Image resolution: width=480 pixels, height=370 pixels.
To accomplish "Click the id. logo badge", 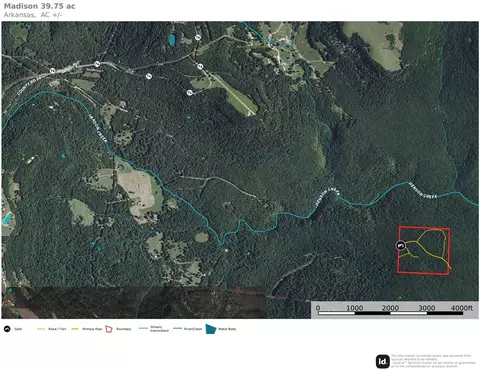I will tap(383, 361).
